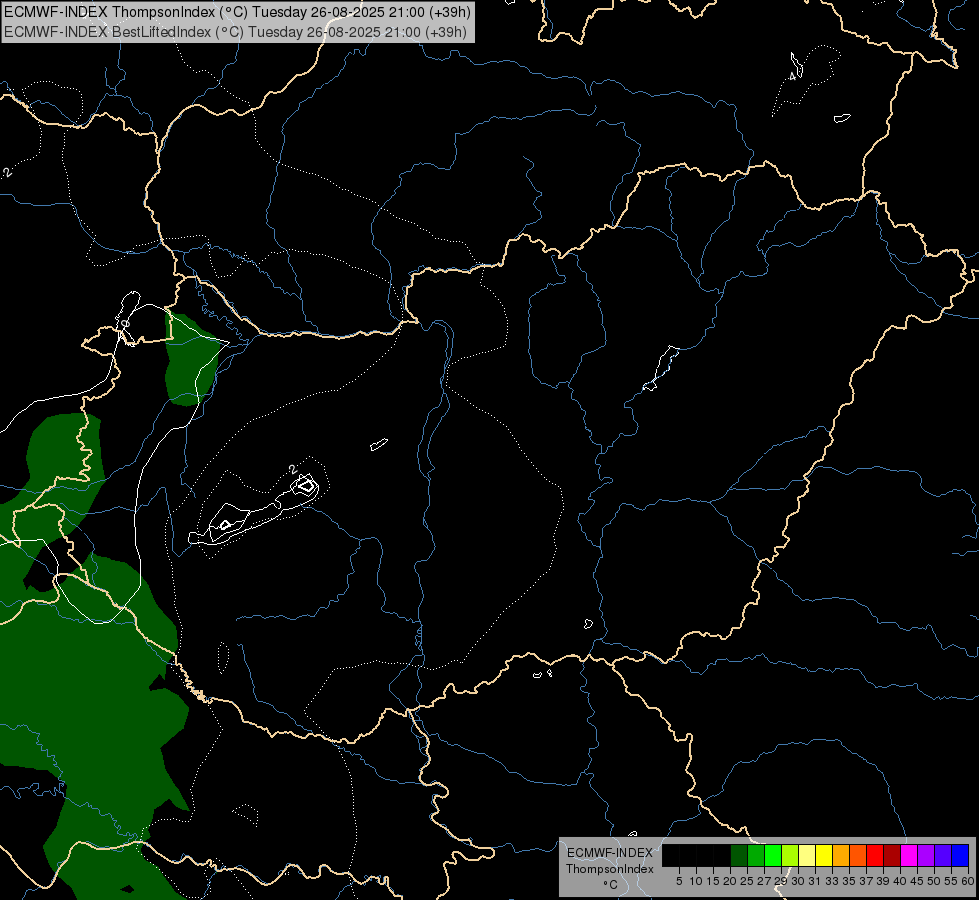Click the legend tick value '50'
This screenshot has height=900, width=979.
935,881
